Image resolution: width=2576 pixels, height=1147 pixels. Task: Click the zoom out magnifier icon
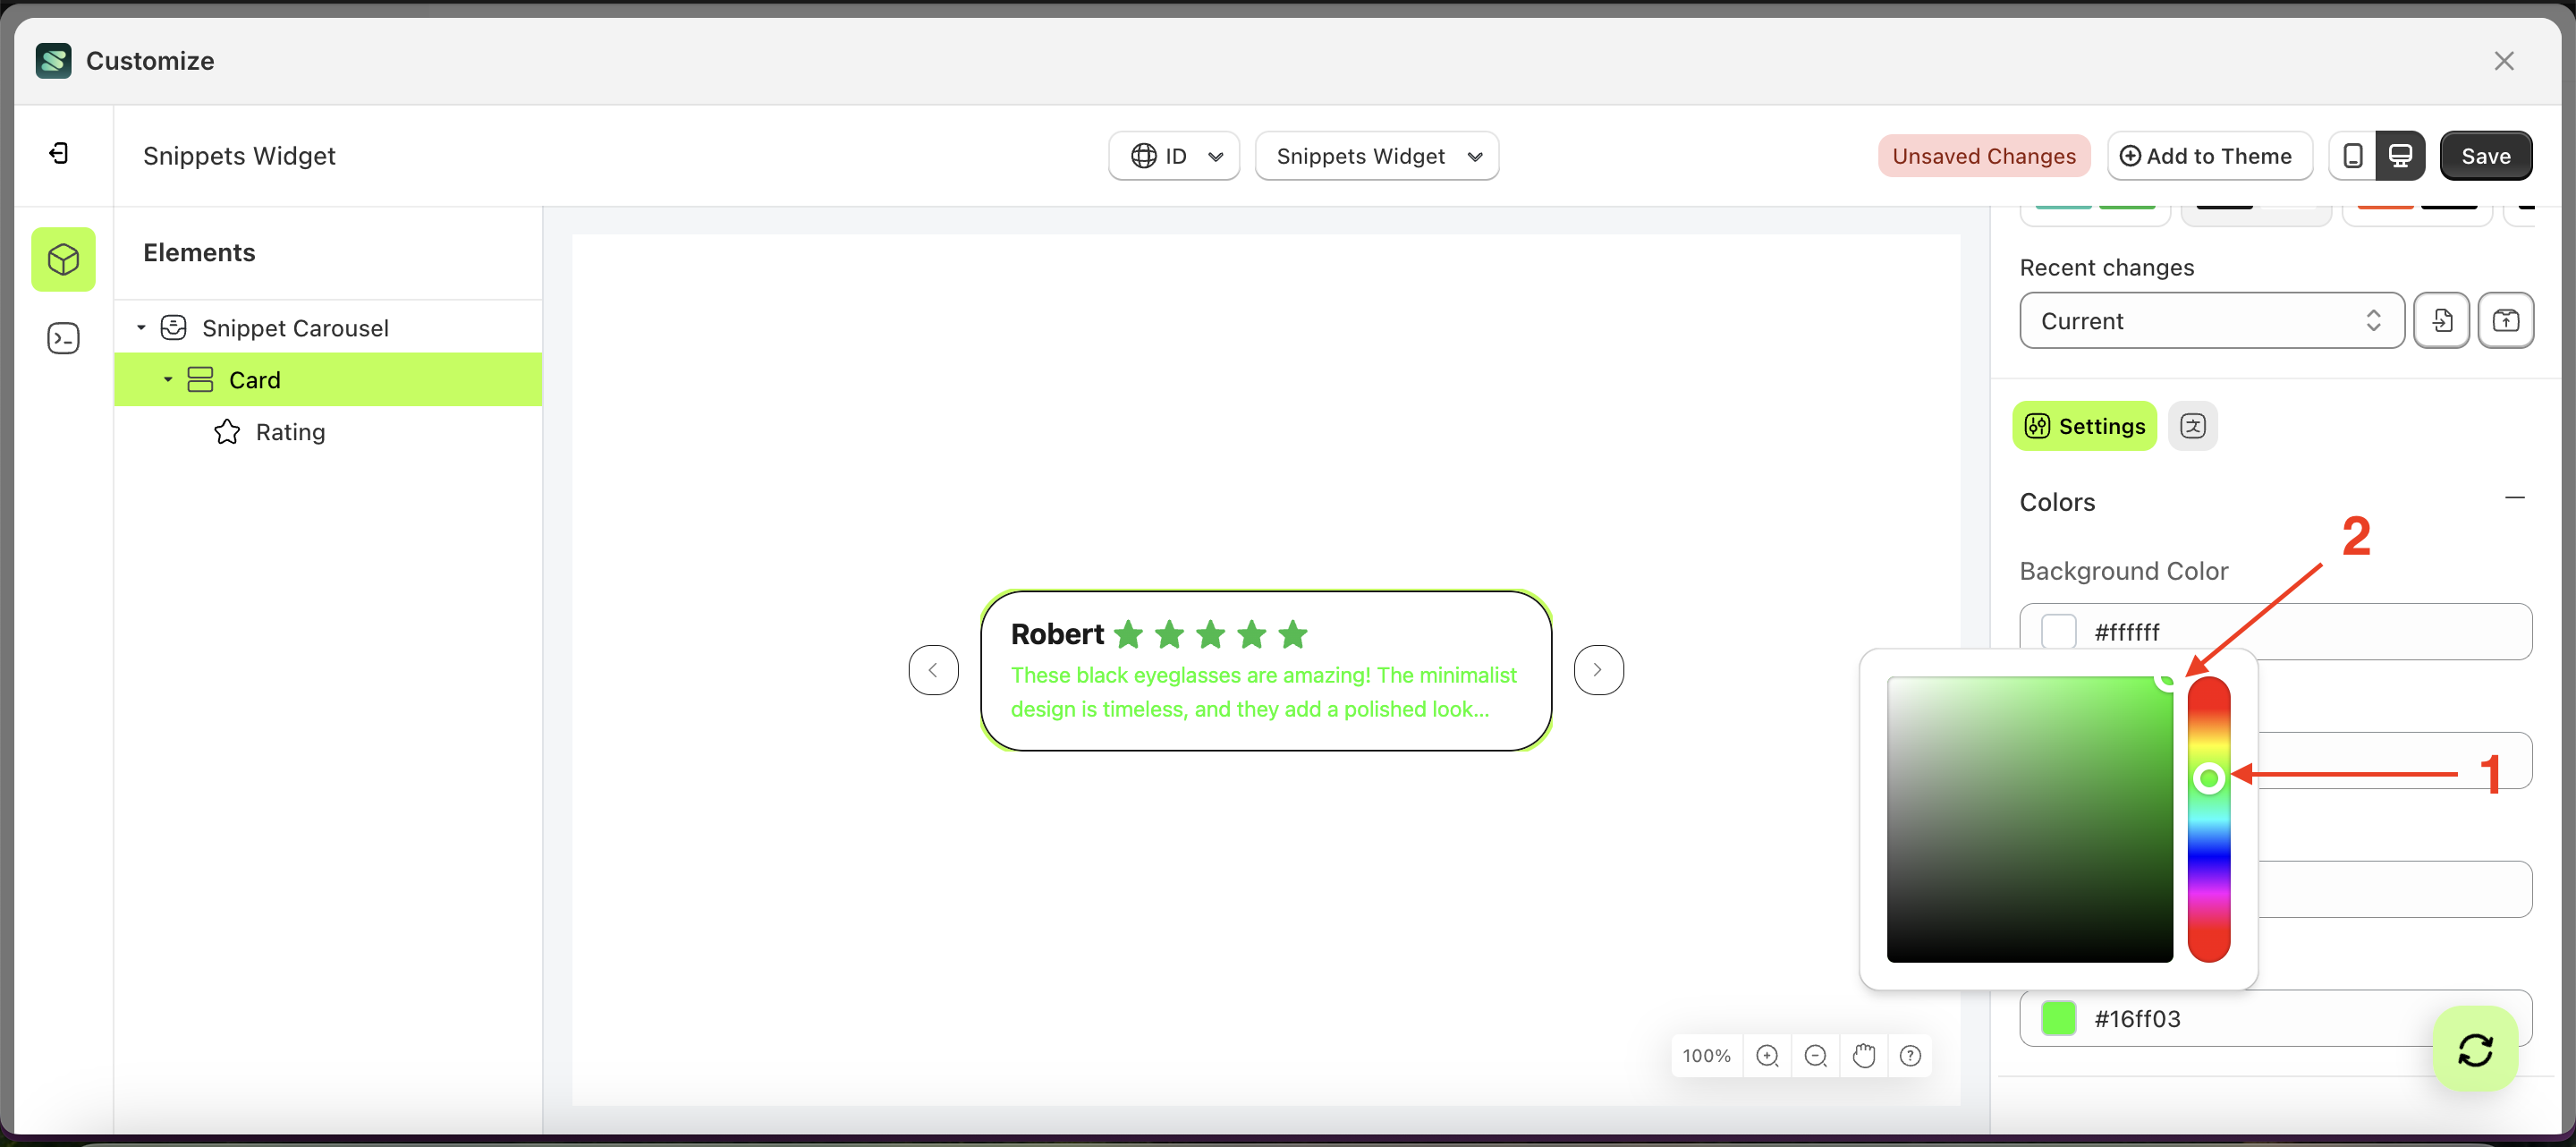tap(1816, 1055)
